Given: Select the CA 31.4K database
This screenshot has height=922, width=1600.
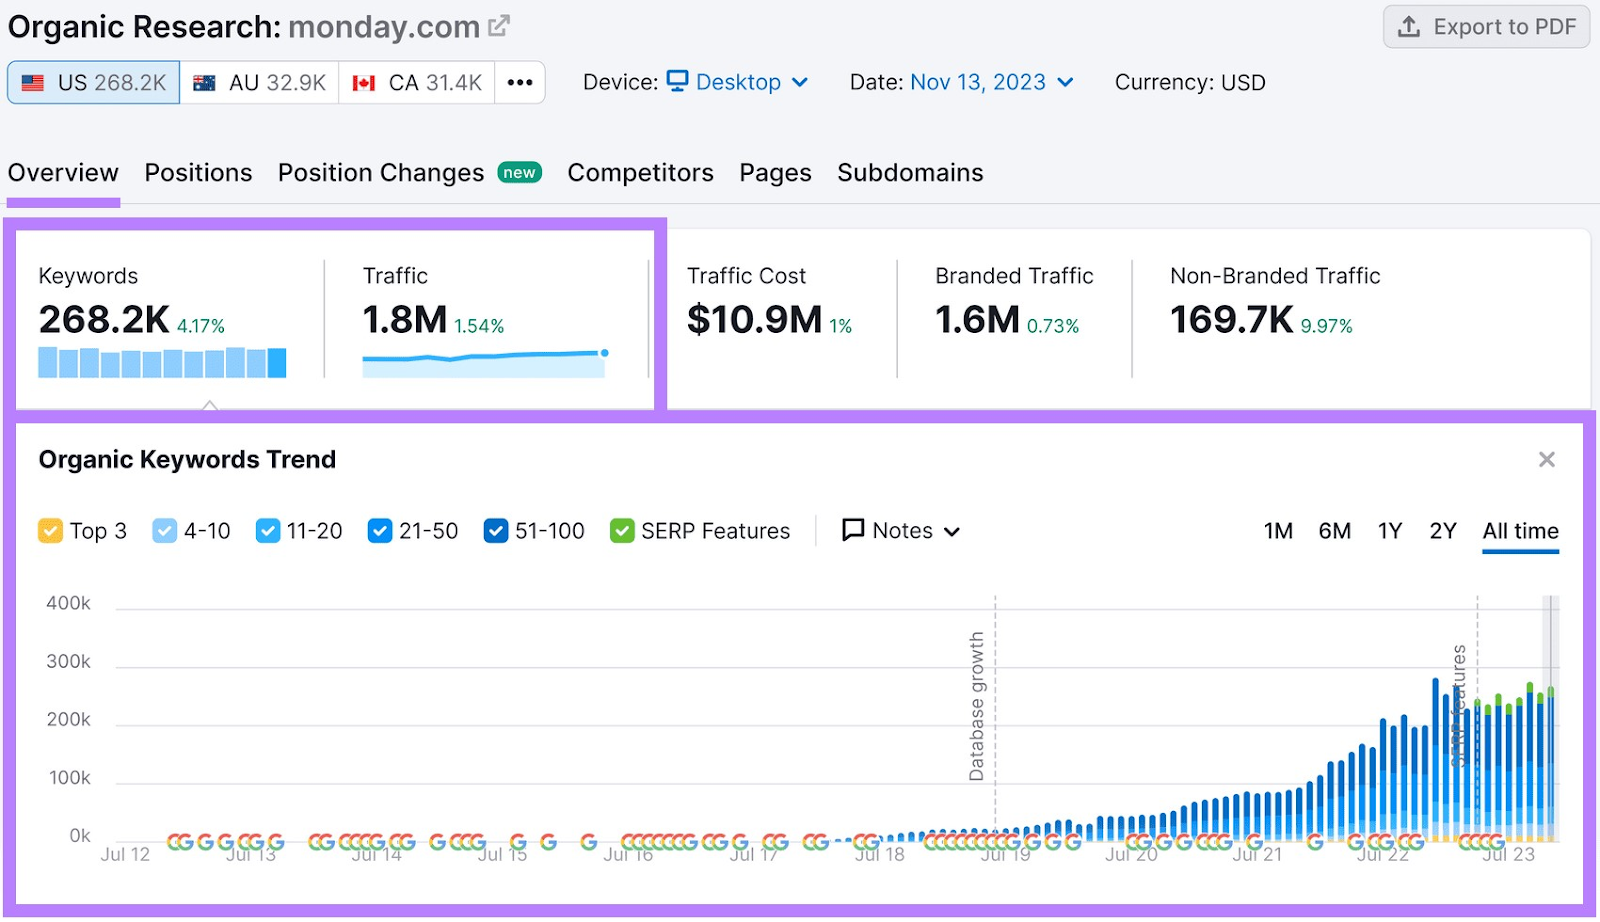Looking at the screenshot, I should coord(417,83).
